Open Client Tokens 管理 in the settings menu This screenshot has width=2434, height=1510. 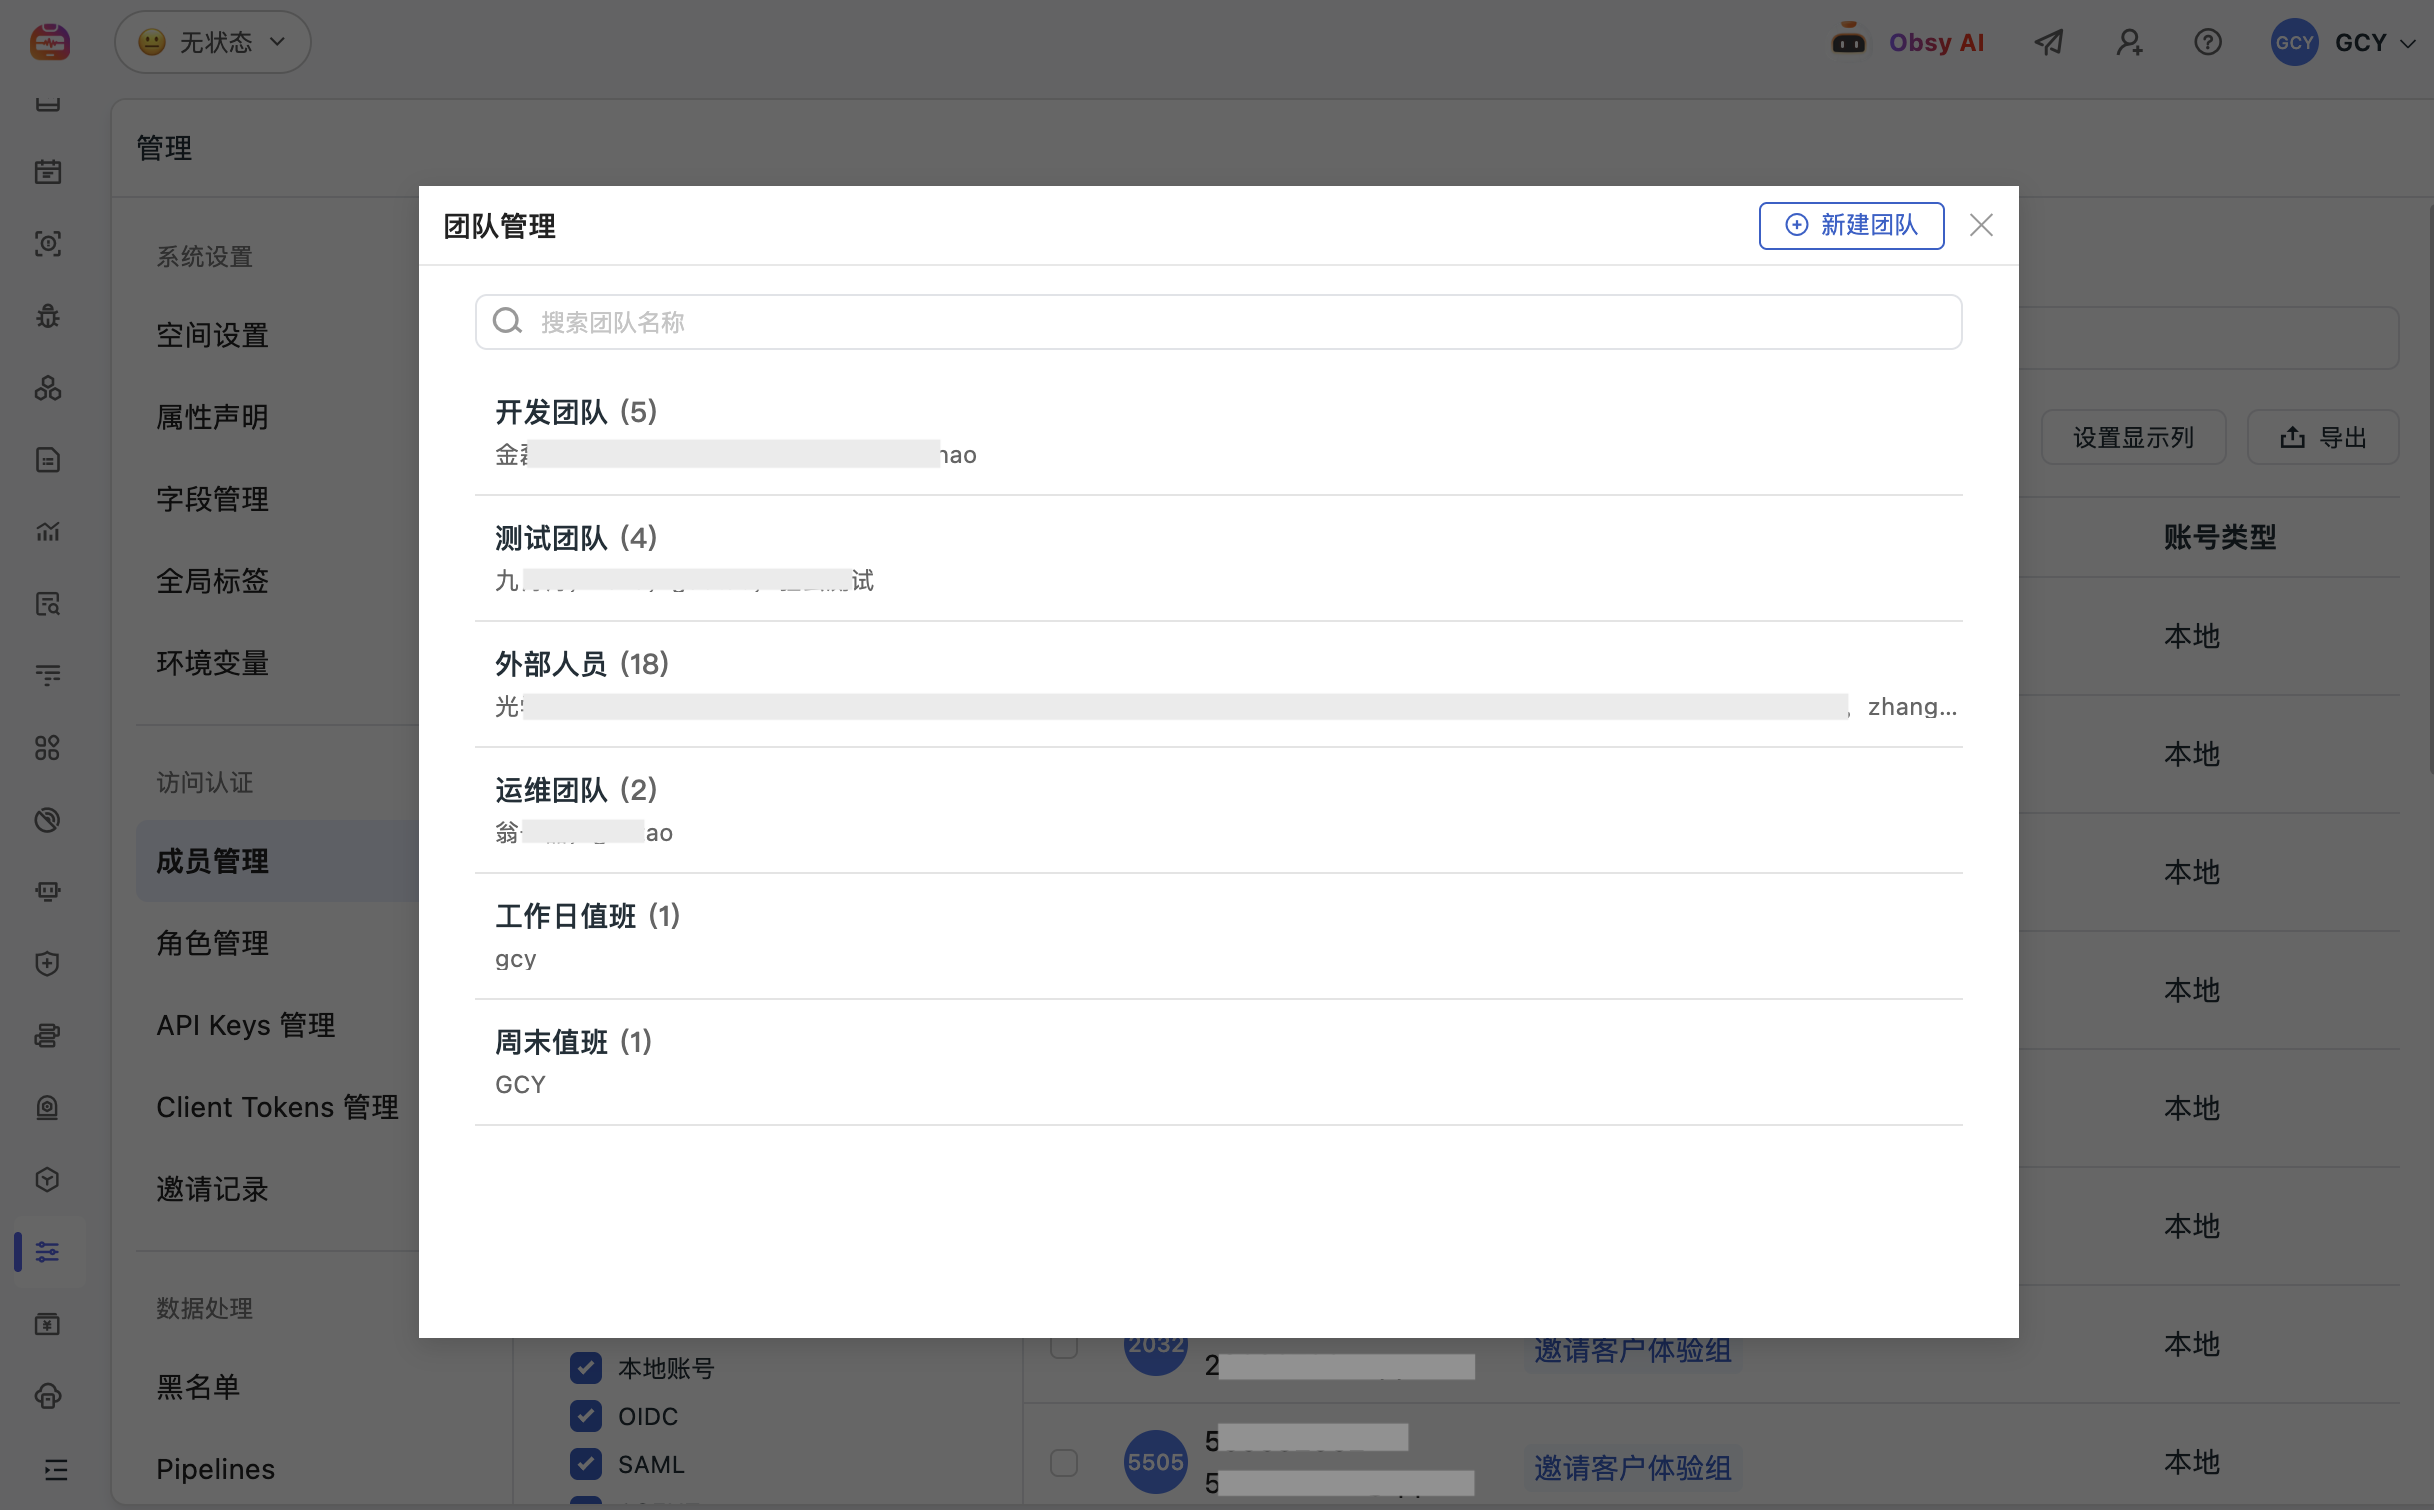tap(278, 1107)
